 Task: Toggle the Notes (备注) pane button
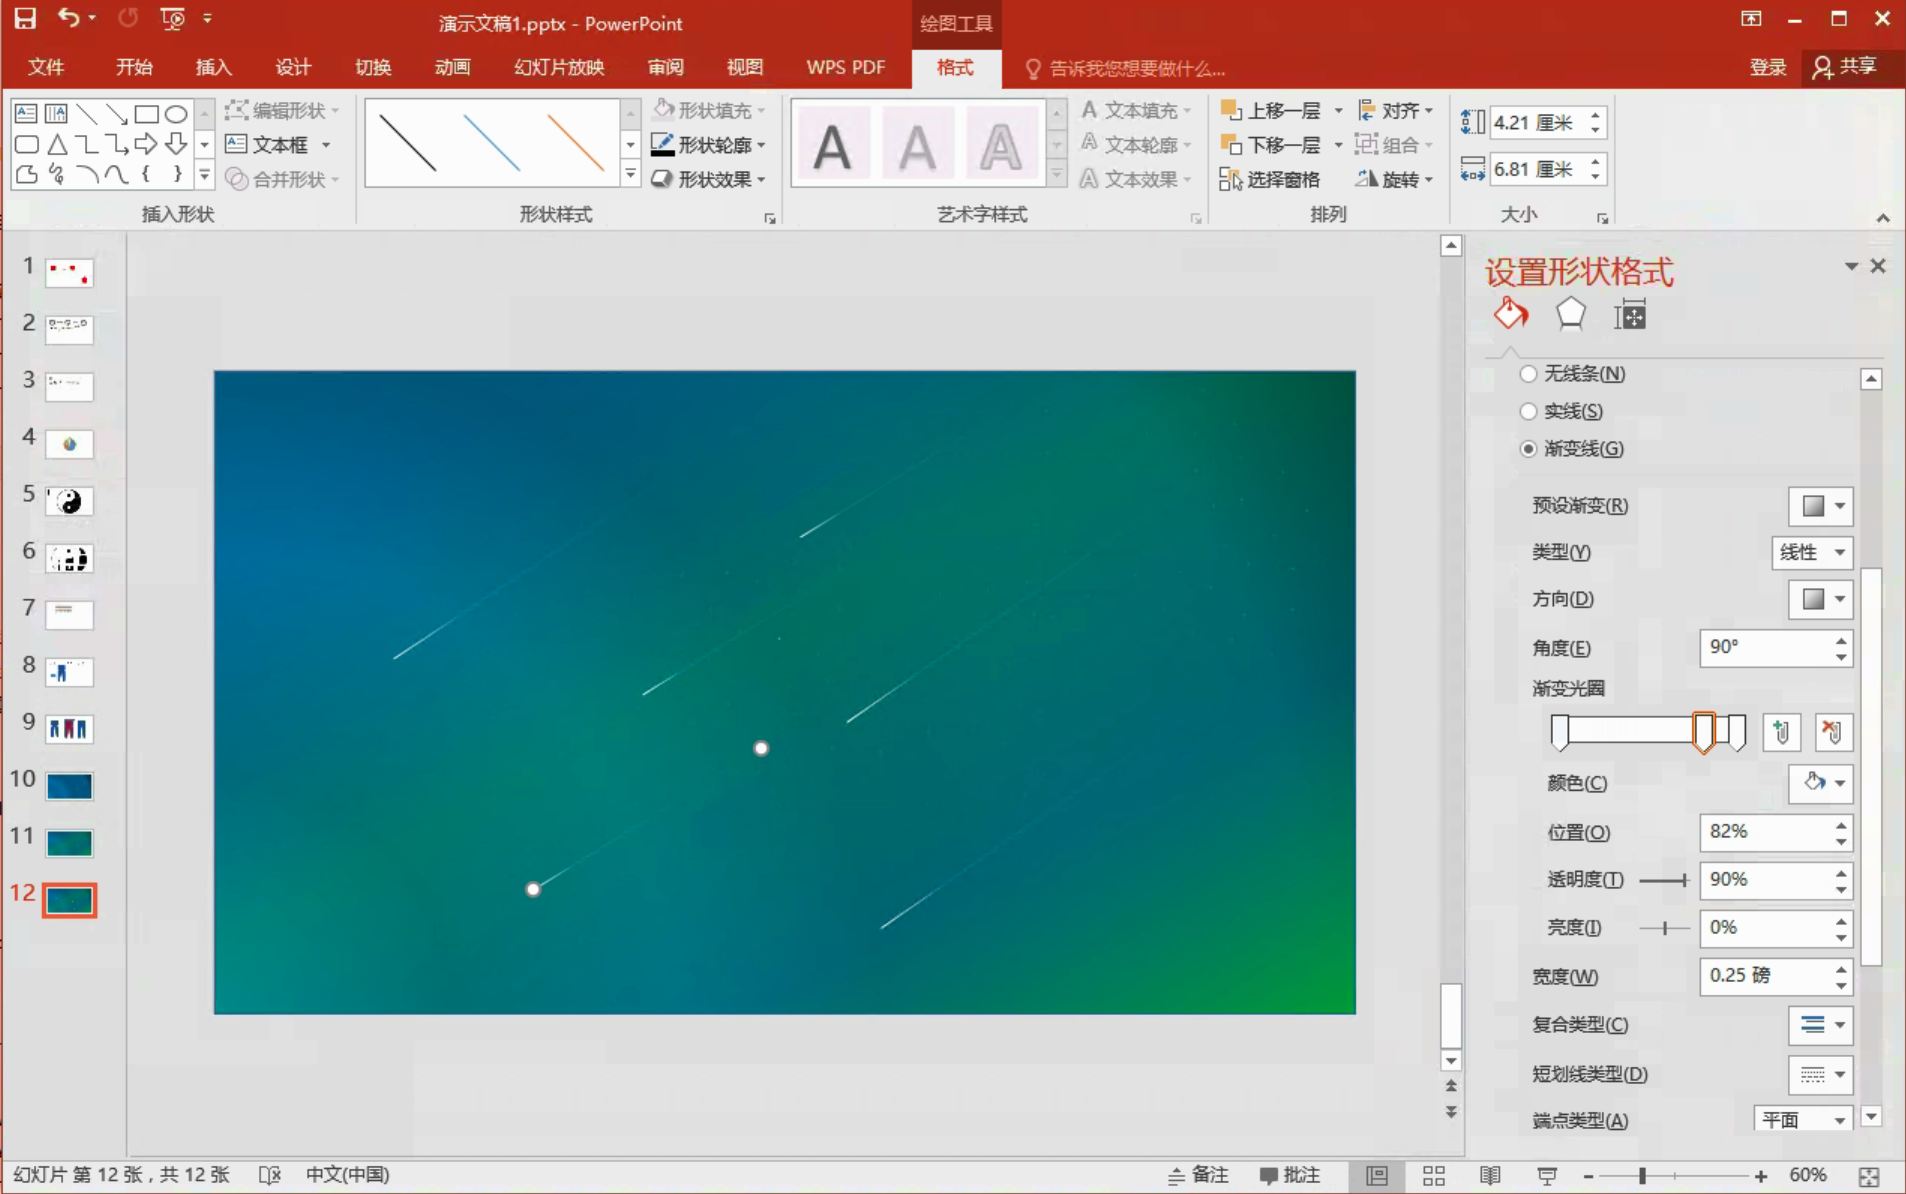[1198, 1176]
